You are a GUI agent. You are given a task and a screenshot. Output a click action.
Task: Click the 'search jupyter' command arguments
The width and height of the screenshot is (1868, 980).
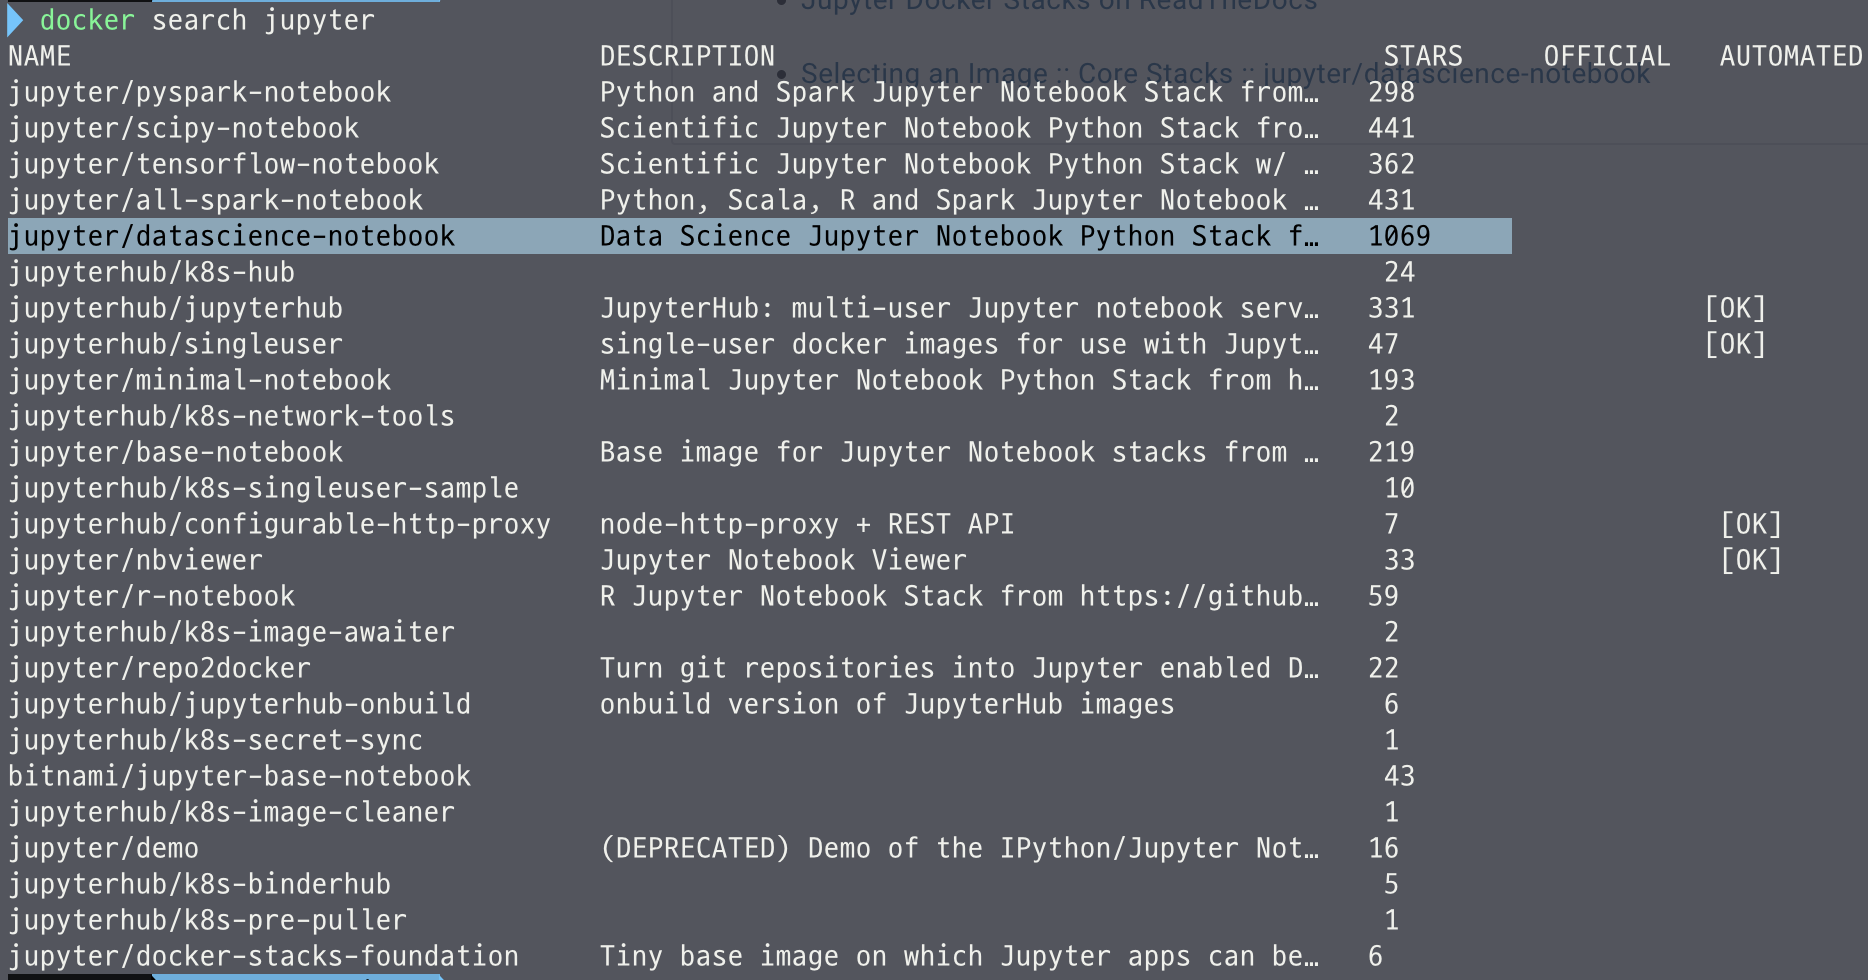tap(263, 20)
